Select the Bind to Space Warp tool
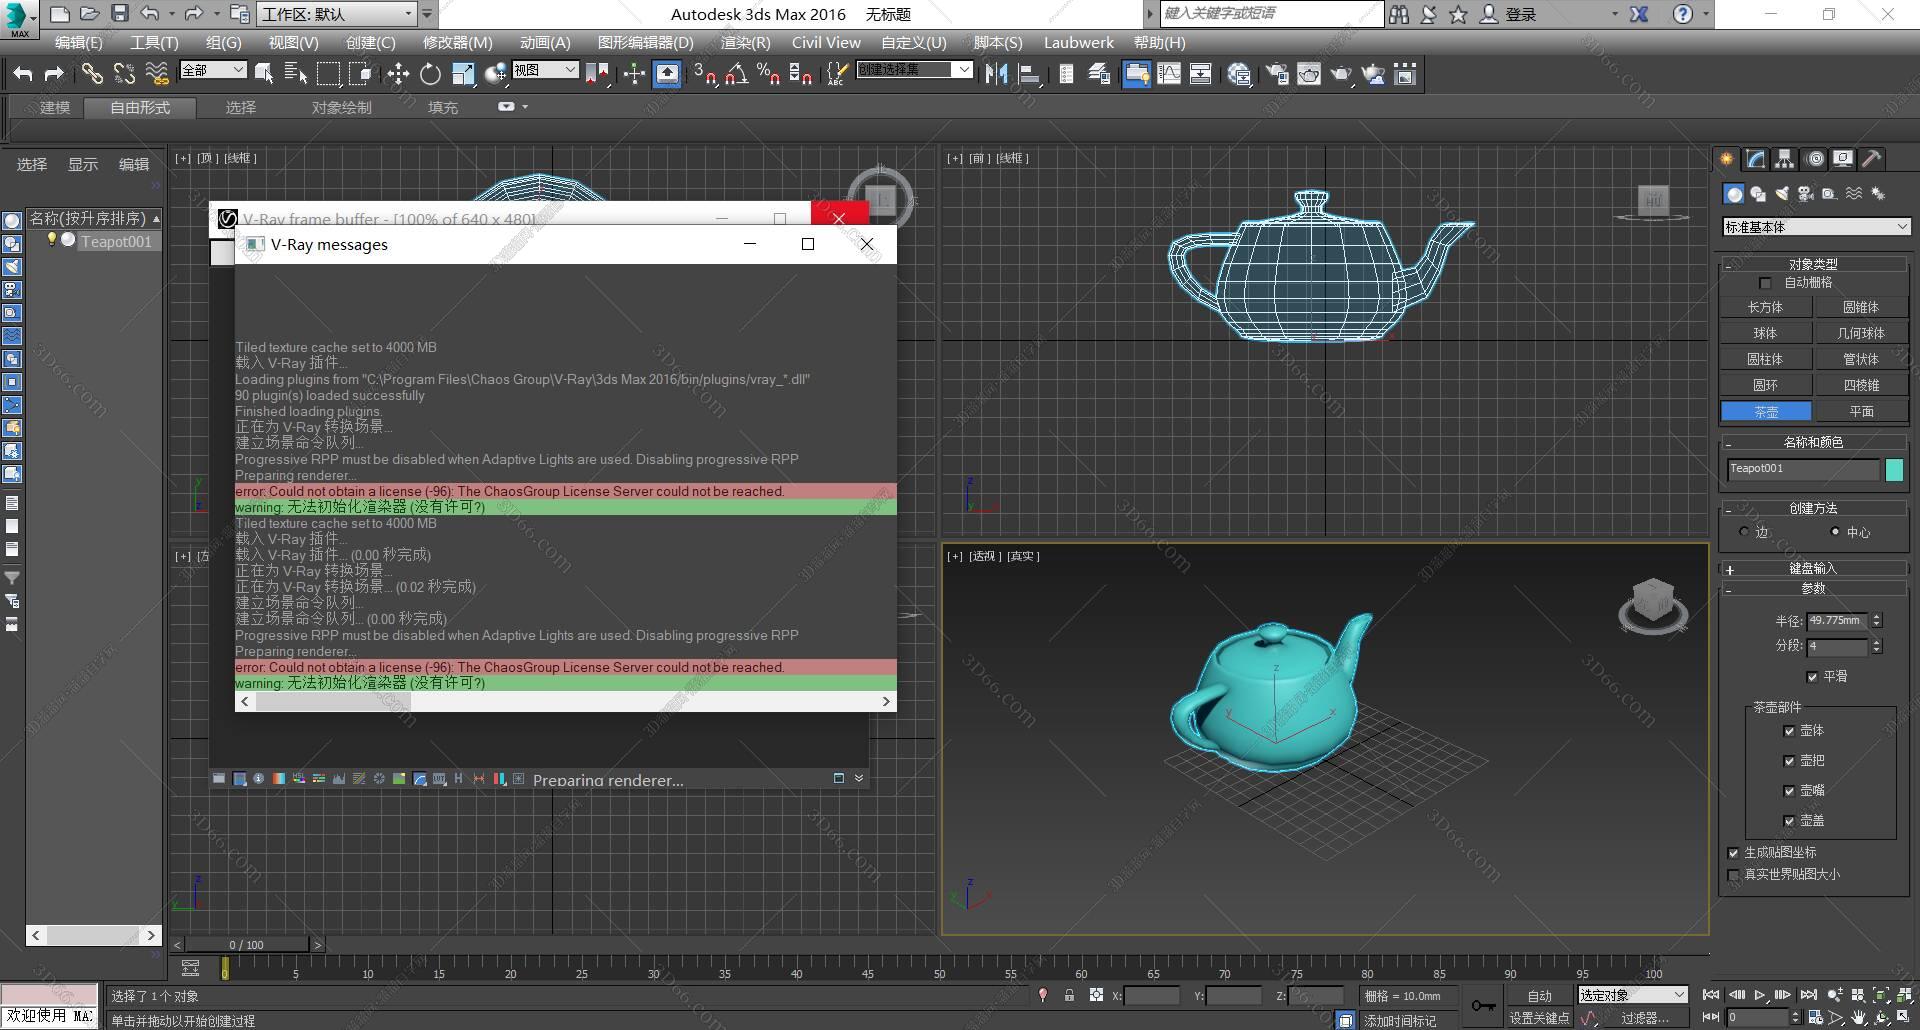The height and width of the screenshot is (1030, 1920). [157, 74]
